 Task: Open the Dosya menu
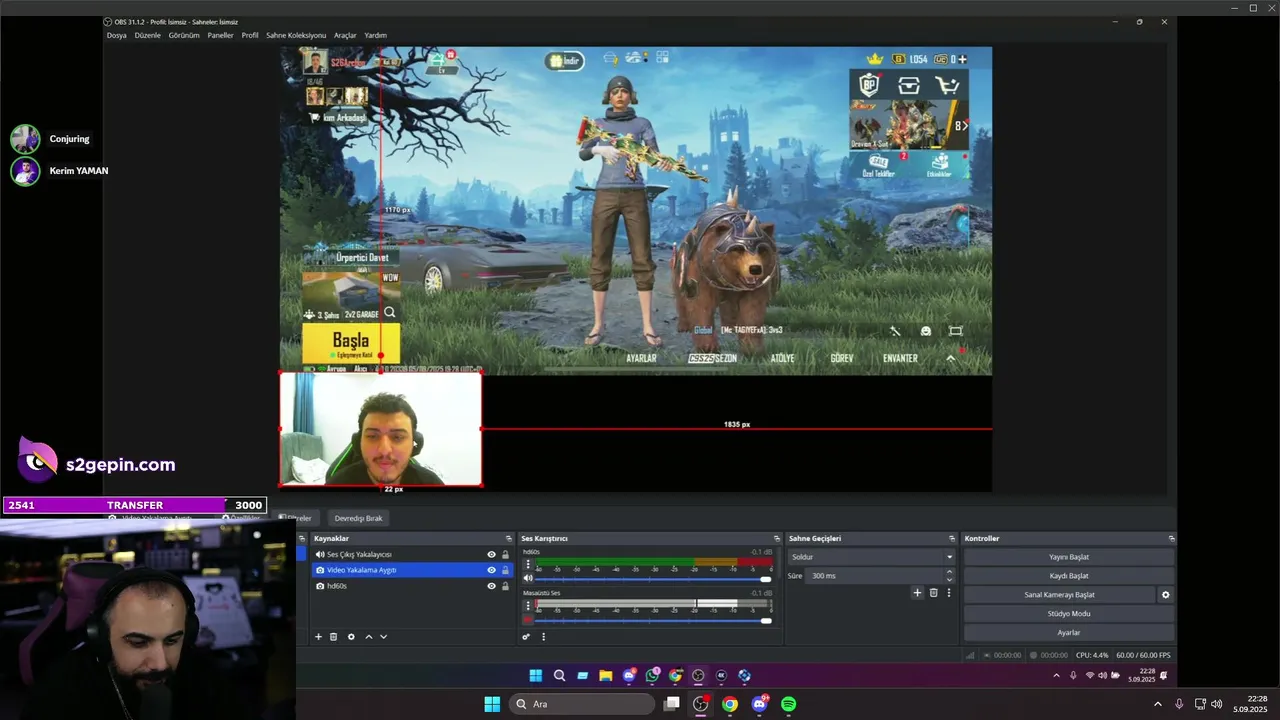(117, 35)
